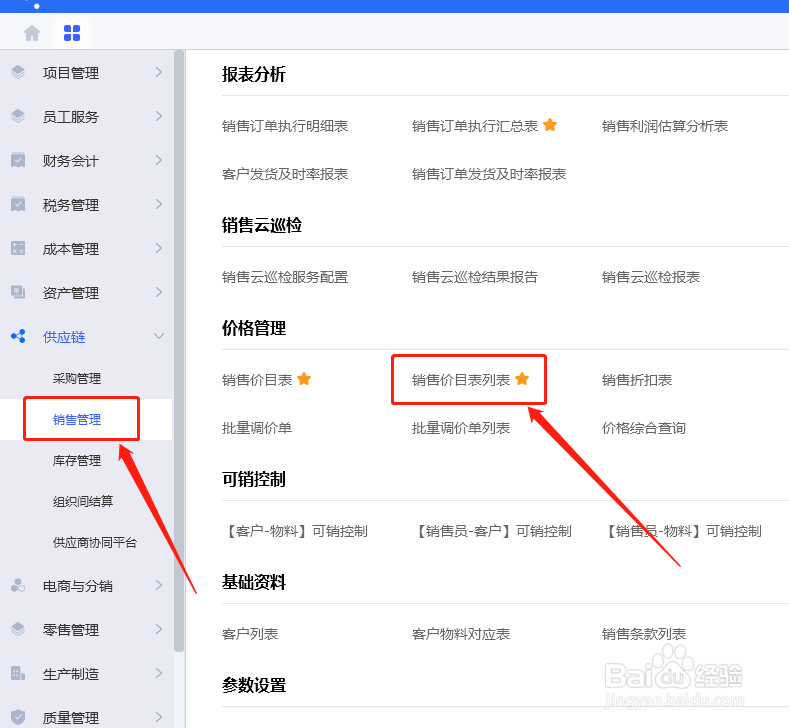This screenshot has width=789, height=728.
Task: Unfavorite star next to 销售订单执行汇总表
Action: (x=550, y=125)
